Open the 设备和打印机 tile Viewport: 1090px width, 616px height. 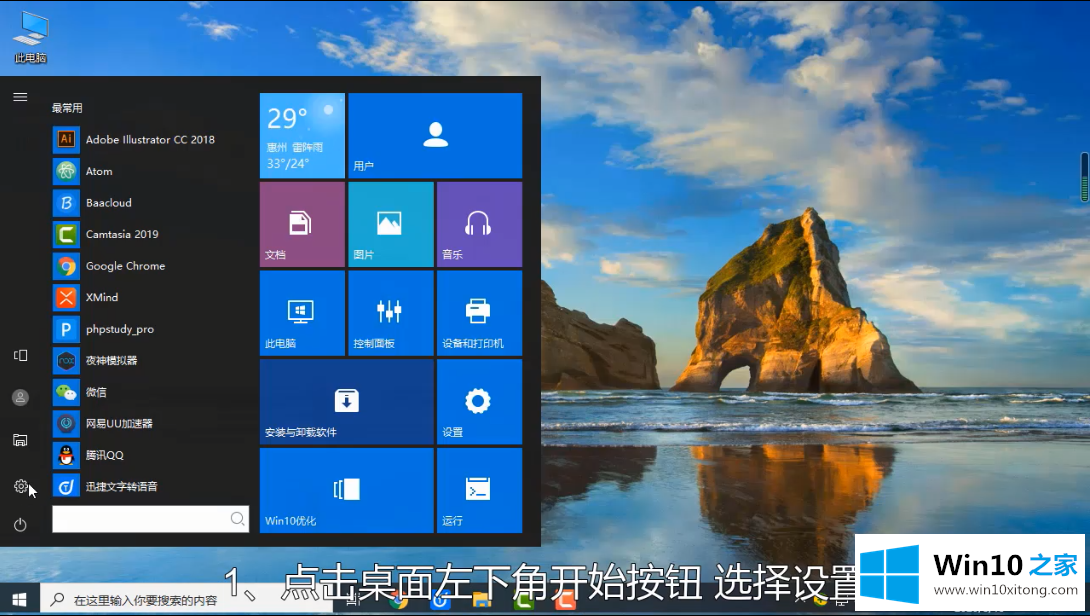480,313
